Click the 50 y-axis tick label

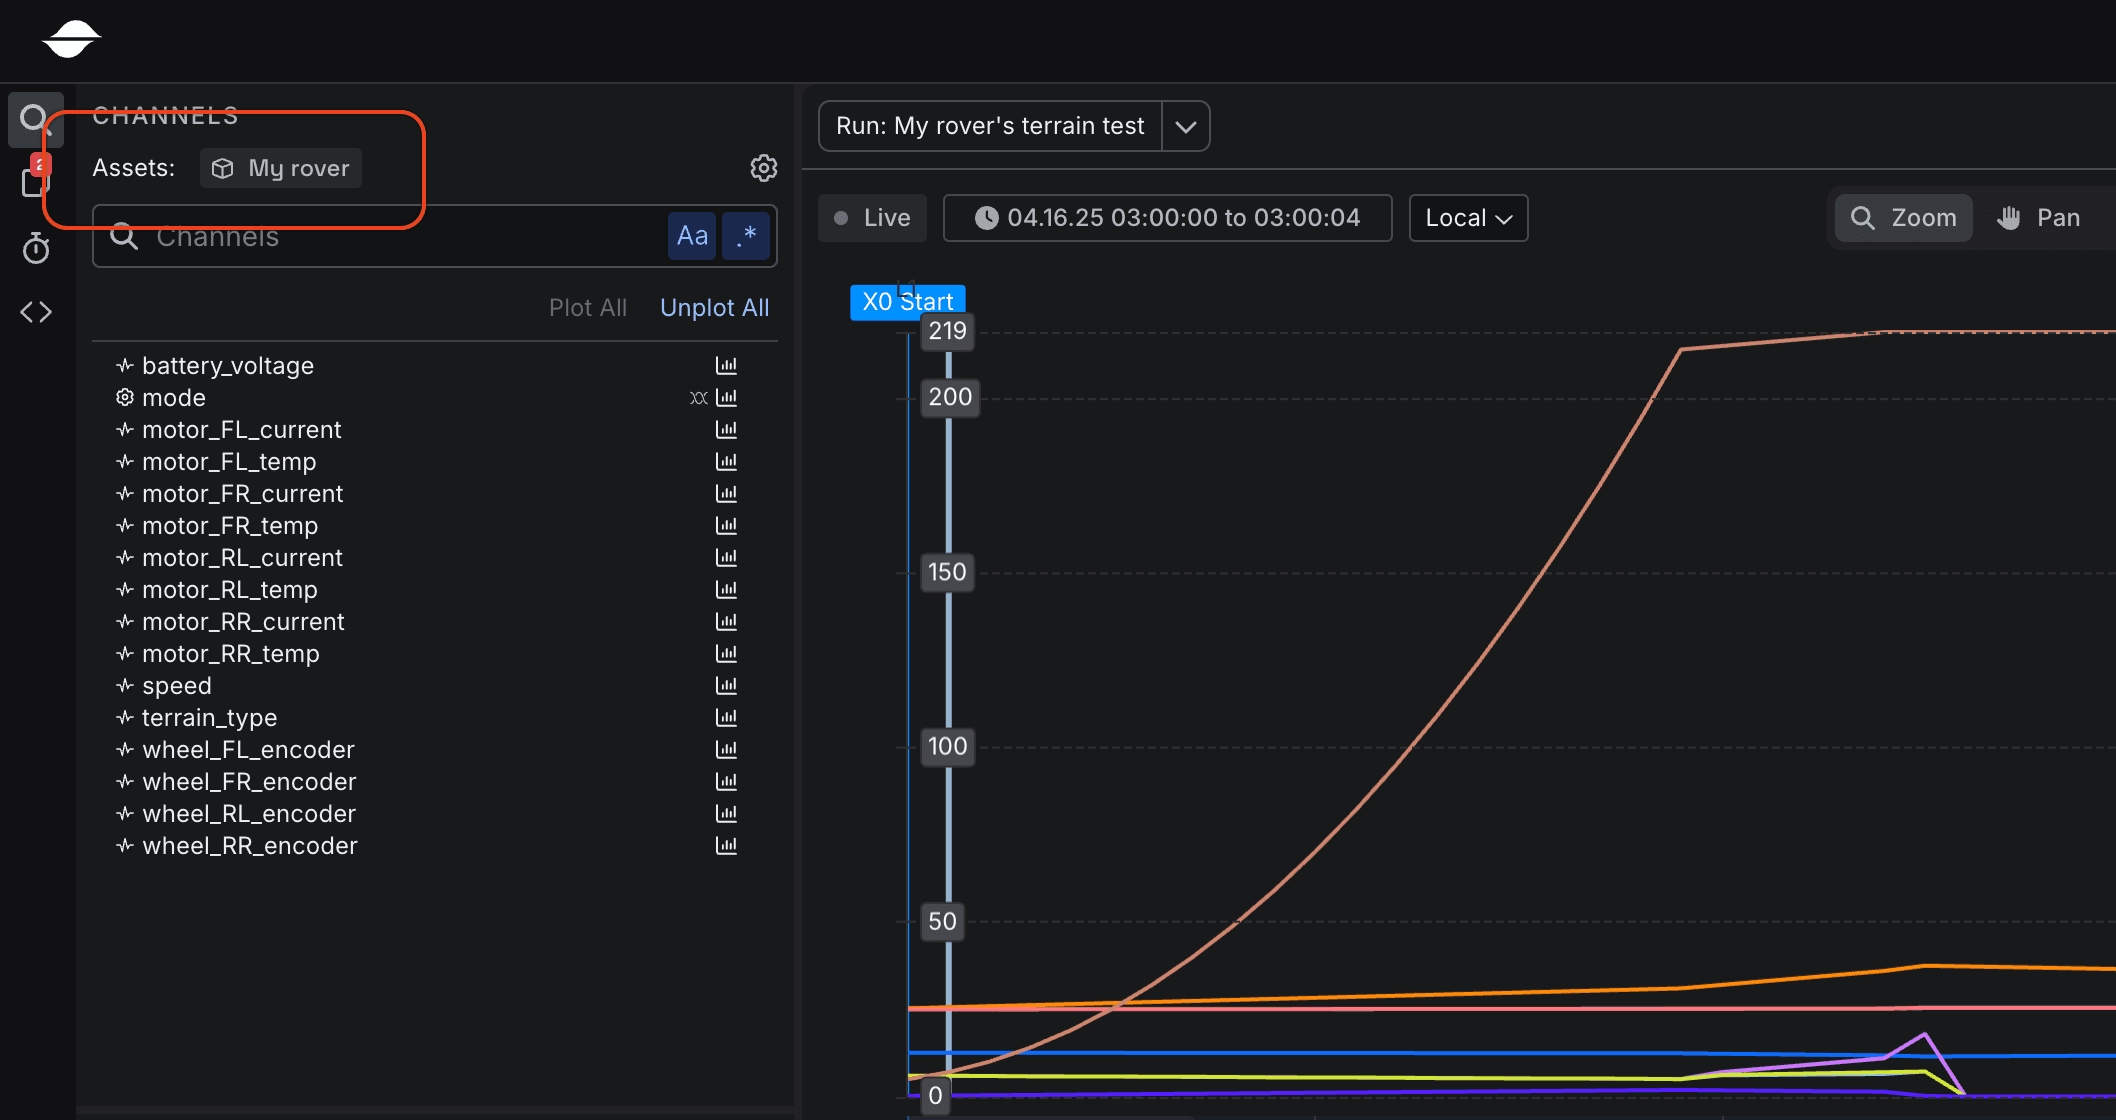pyautogui.click(x=942, y=921)
